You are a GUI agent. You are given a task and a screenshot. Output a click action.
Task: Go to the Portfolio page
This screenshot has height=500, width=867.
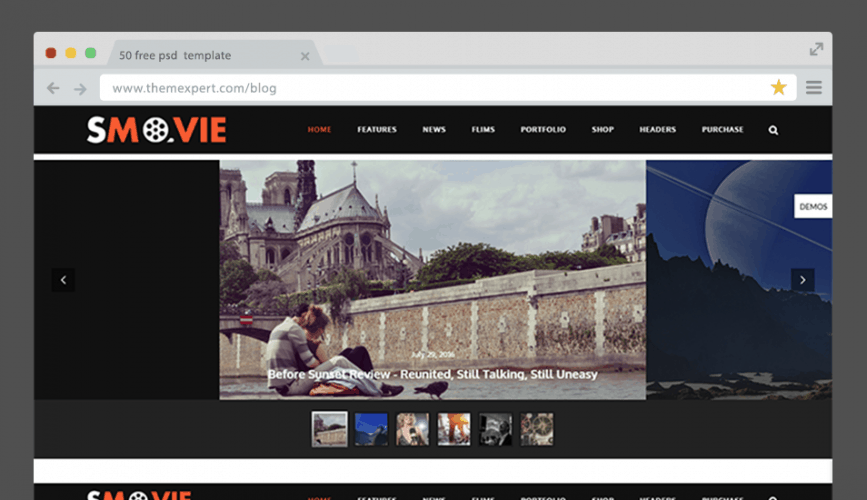click(543, 130)
